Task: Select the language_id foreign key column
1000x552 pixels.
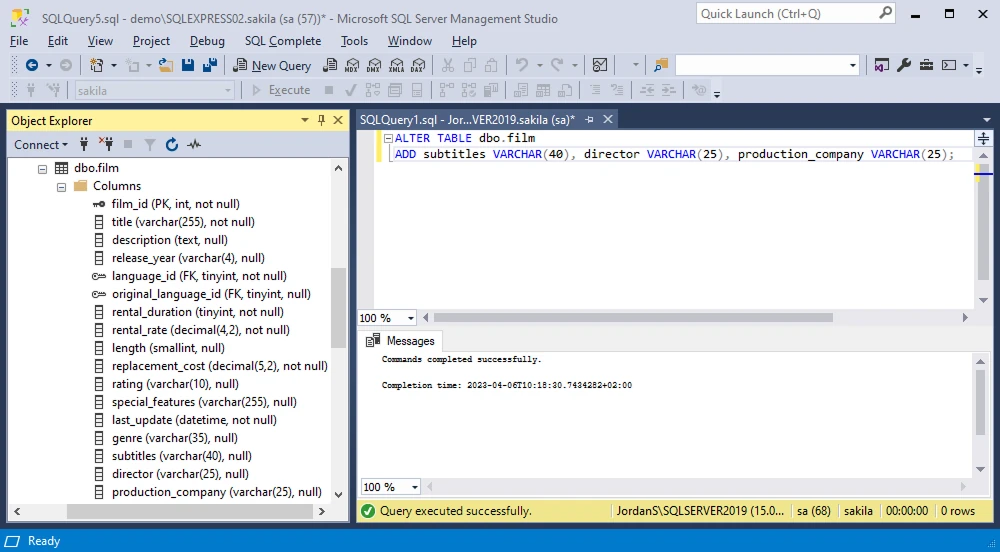Action: point(199,276)
